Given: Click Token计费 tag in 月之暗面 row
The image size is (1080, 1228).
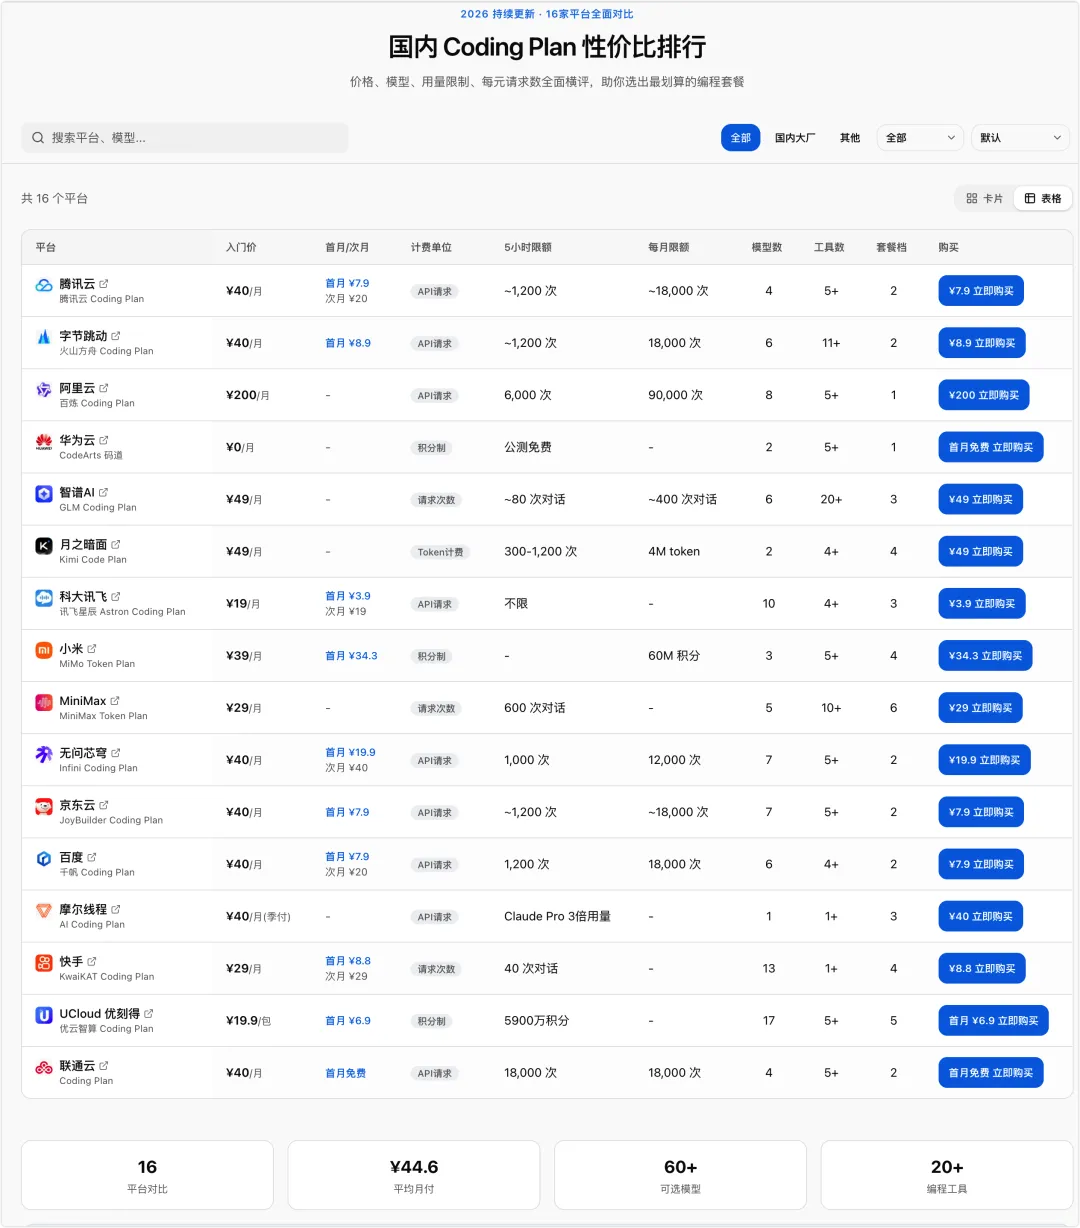Looking at the screenshot, I should tap(440, 552).
